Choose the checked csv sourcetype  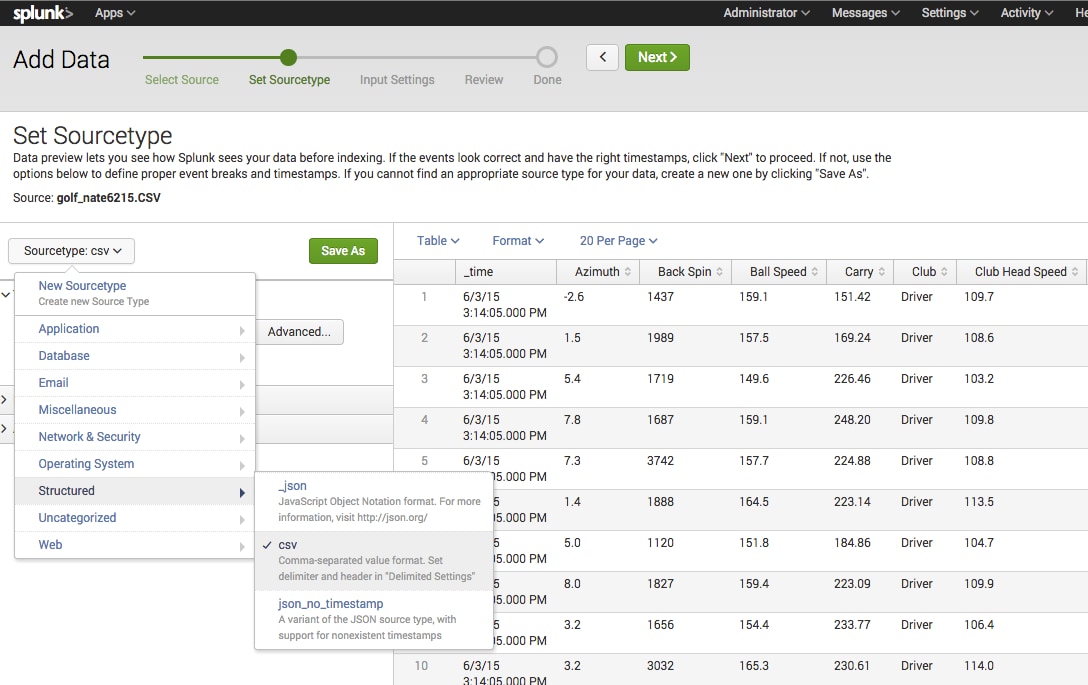coord(374,561)
